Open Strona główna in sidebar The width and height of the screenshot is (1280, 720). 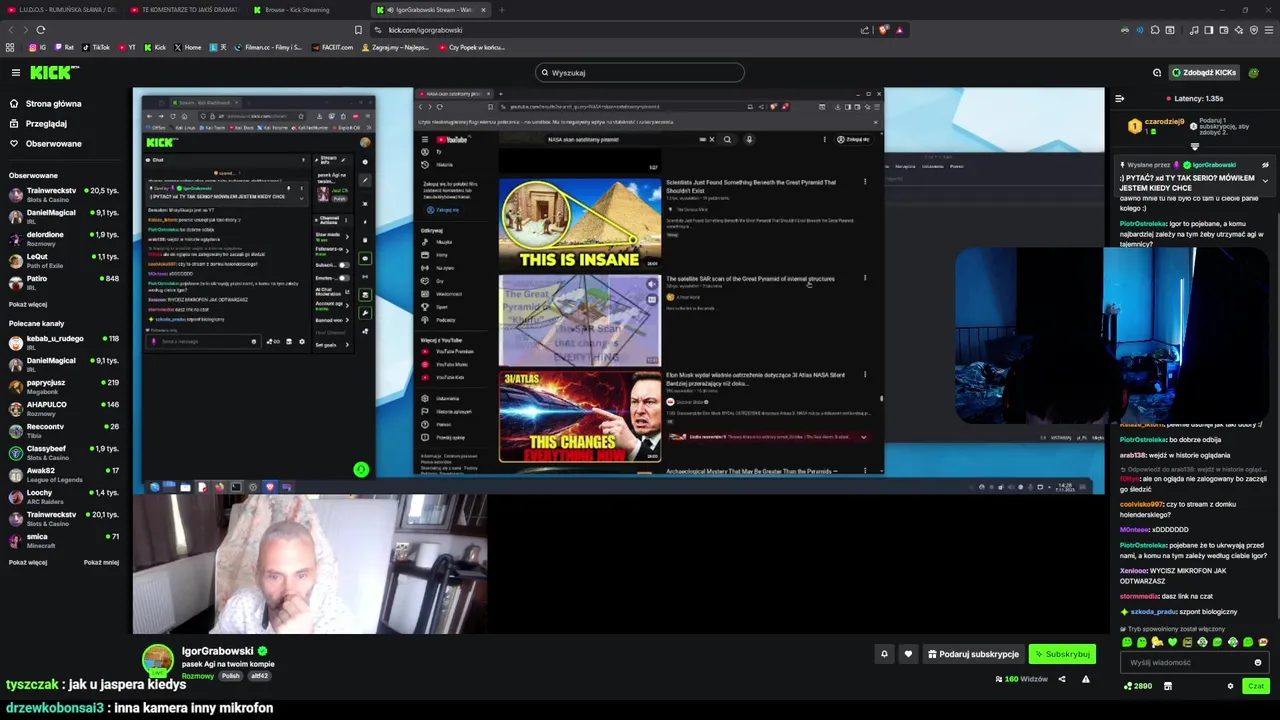(x=53, y=103)
